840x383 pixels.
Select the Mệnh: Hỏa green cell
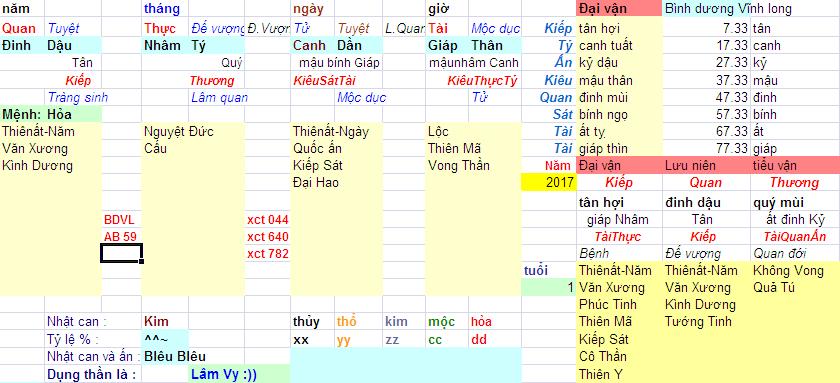pyautogui.click(x=51, y=114)
